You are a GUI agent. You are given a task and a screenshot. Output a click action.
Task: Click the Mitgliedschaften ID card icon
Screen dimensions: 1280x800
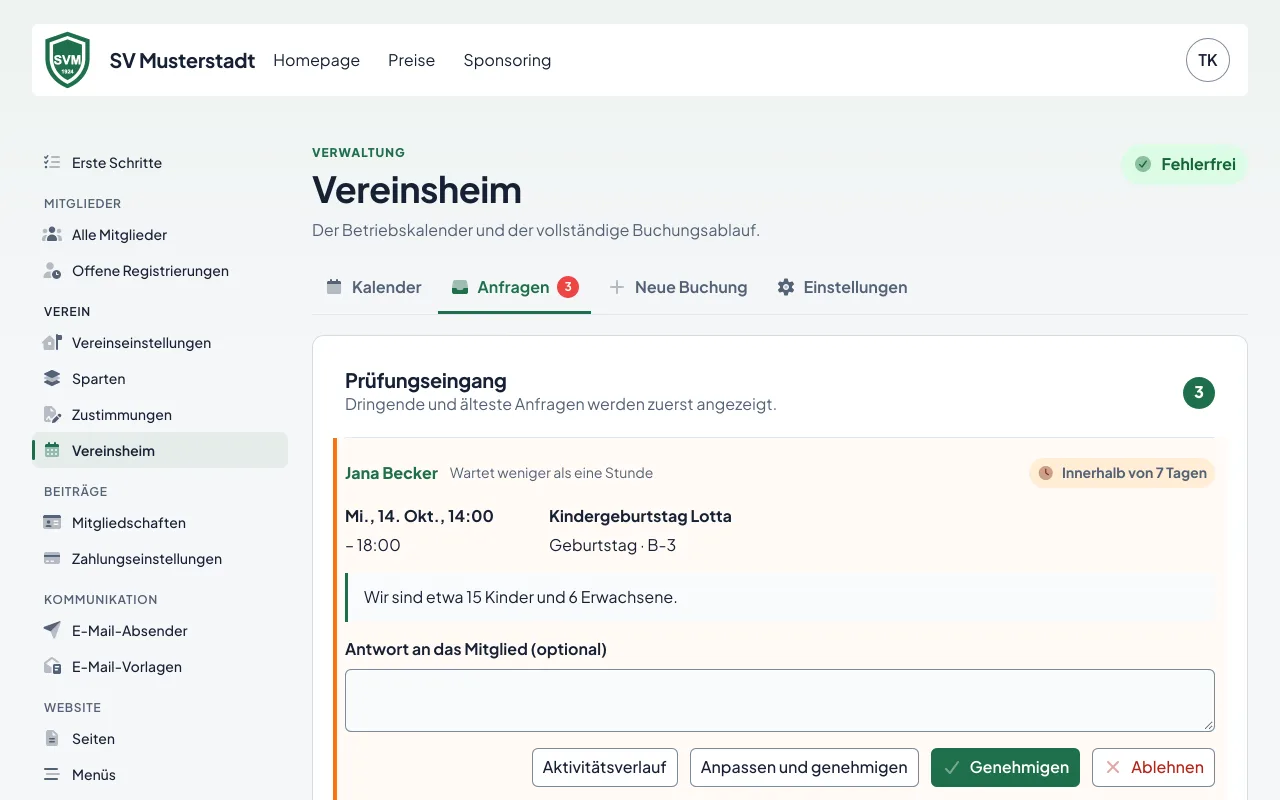click(x=52, y=522)
